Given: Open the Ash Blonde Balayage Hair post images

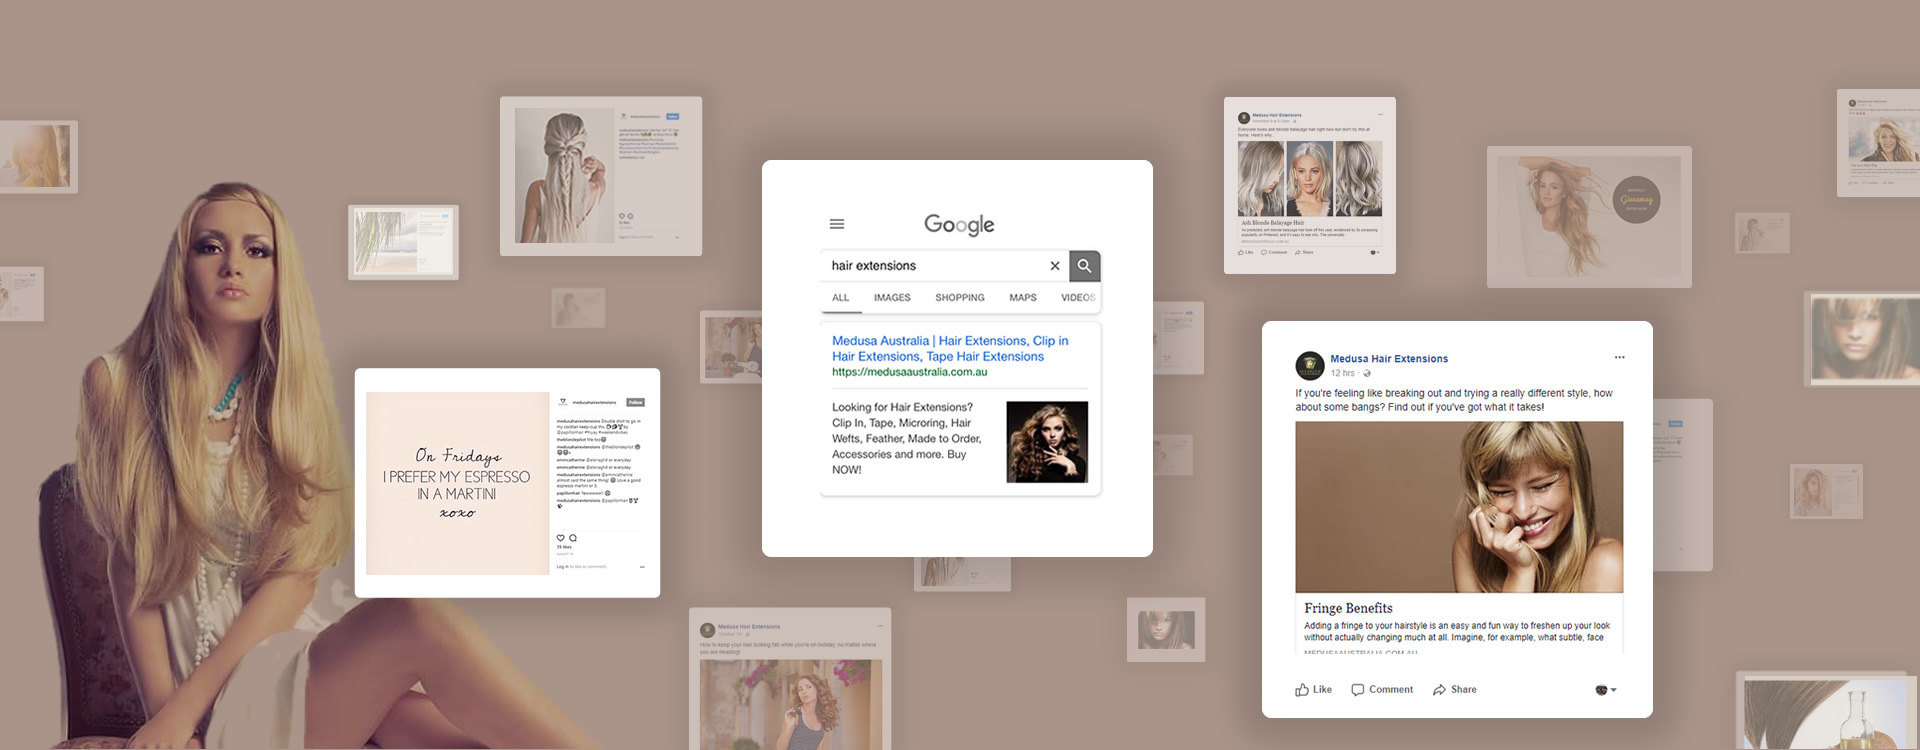Looking at the screenshot, I should 1310,178.
